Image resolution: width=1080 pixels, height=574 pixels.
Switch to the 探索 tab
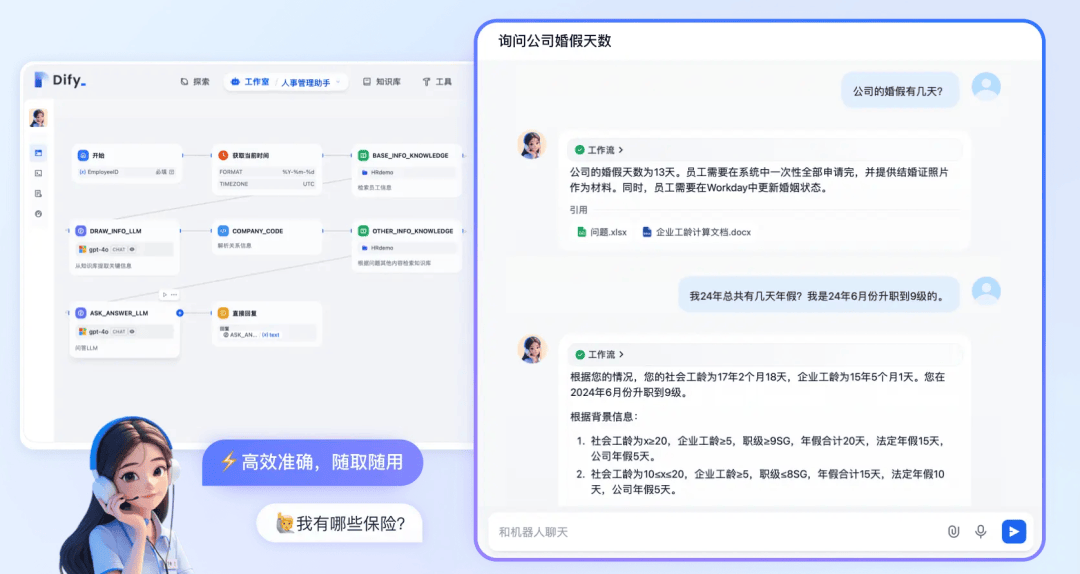tap(195, 82)
